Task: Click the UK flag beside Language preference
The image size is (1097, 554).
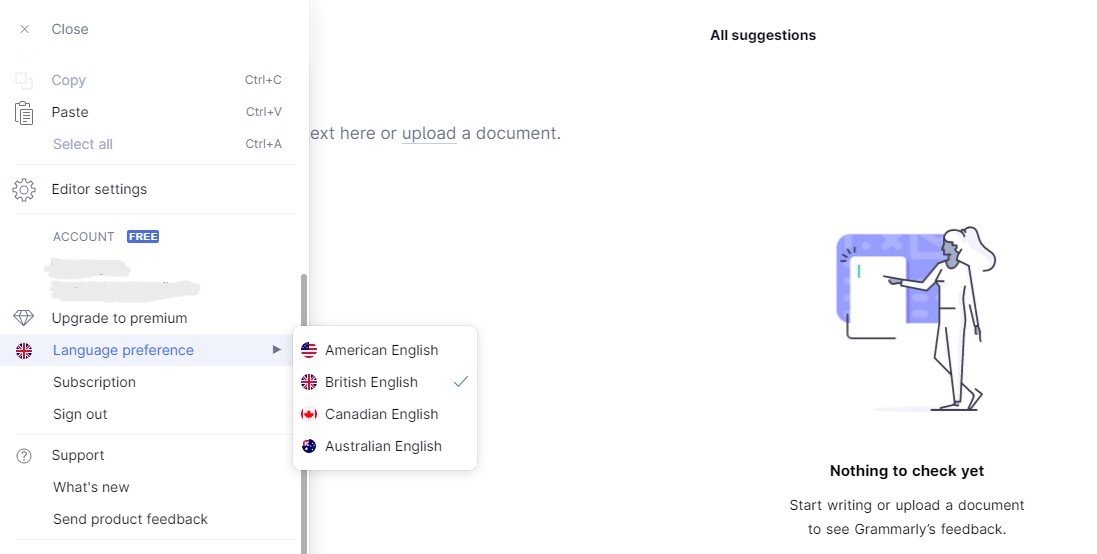Action: [24, 350]
